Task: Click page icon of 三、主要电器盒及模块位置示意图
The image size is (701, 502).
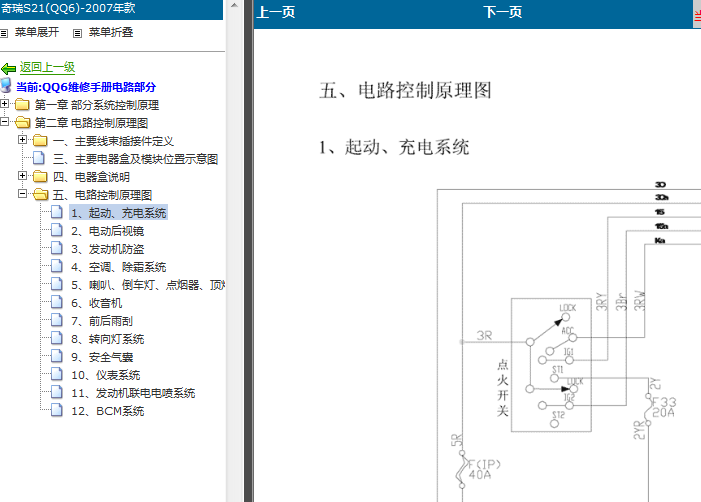Action: point(39,158)
